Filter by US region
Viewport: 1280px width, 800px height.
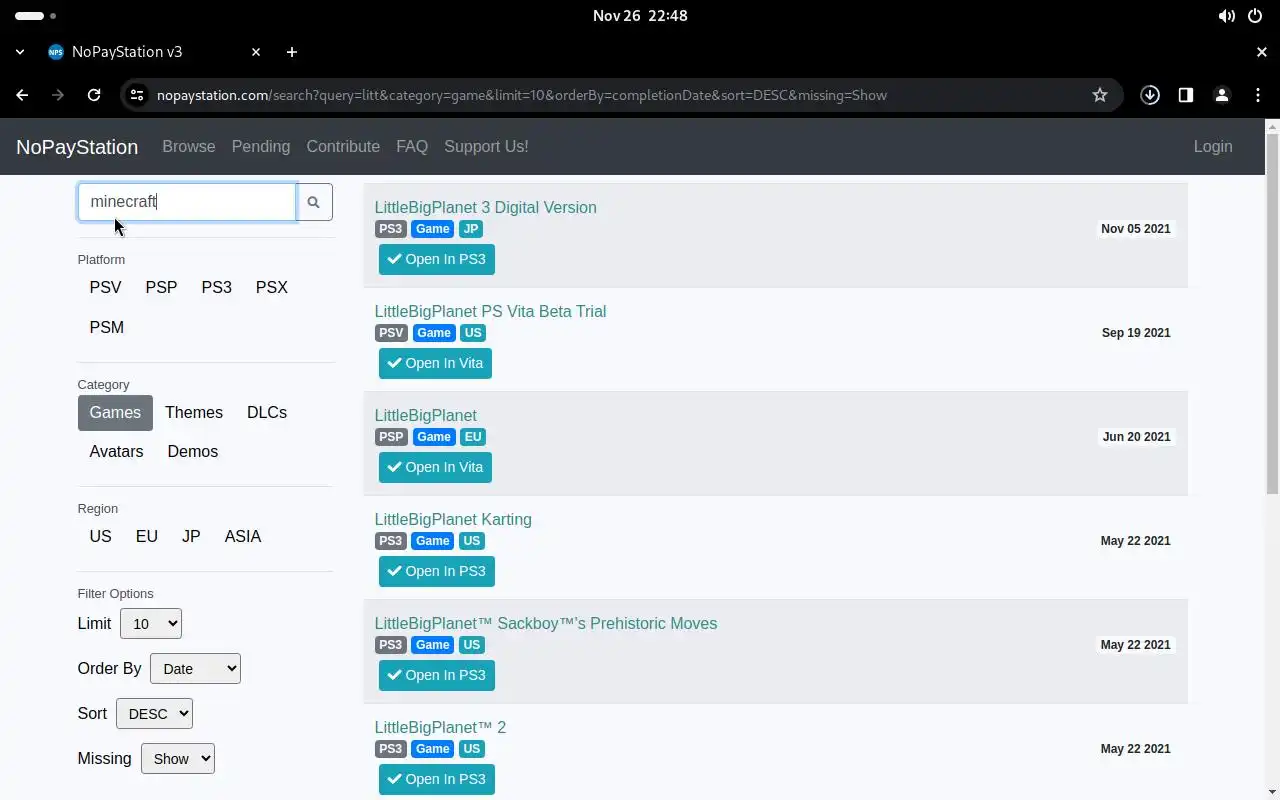[100, 537]
